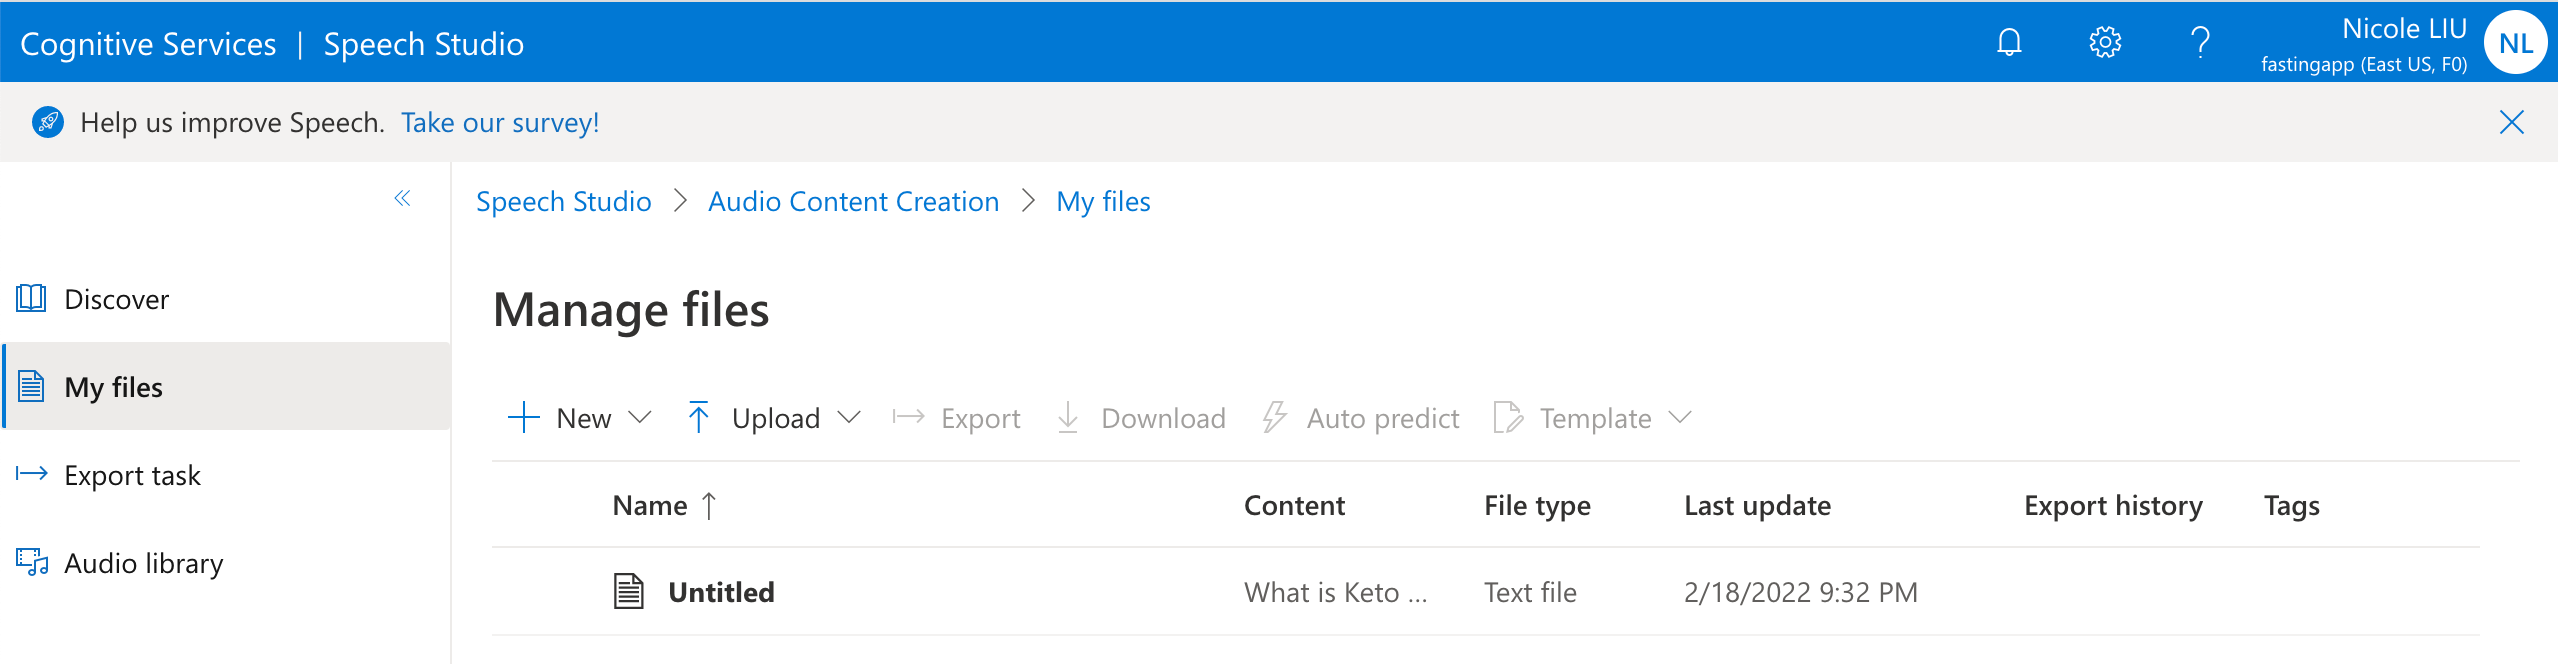Expand the New dropdown chevron
Screen dimensions: 2558x664
point(639,417)
